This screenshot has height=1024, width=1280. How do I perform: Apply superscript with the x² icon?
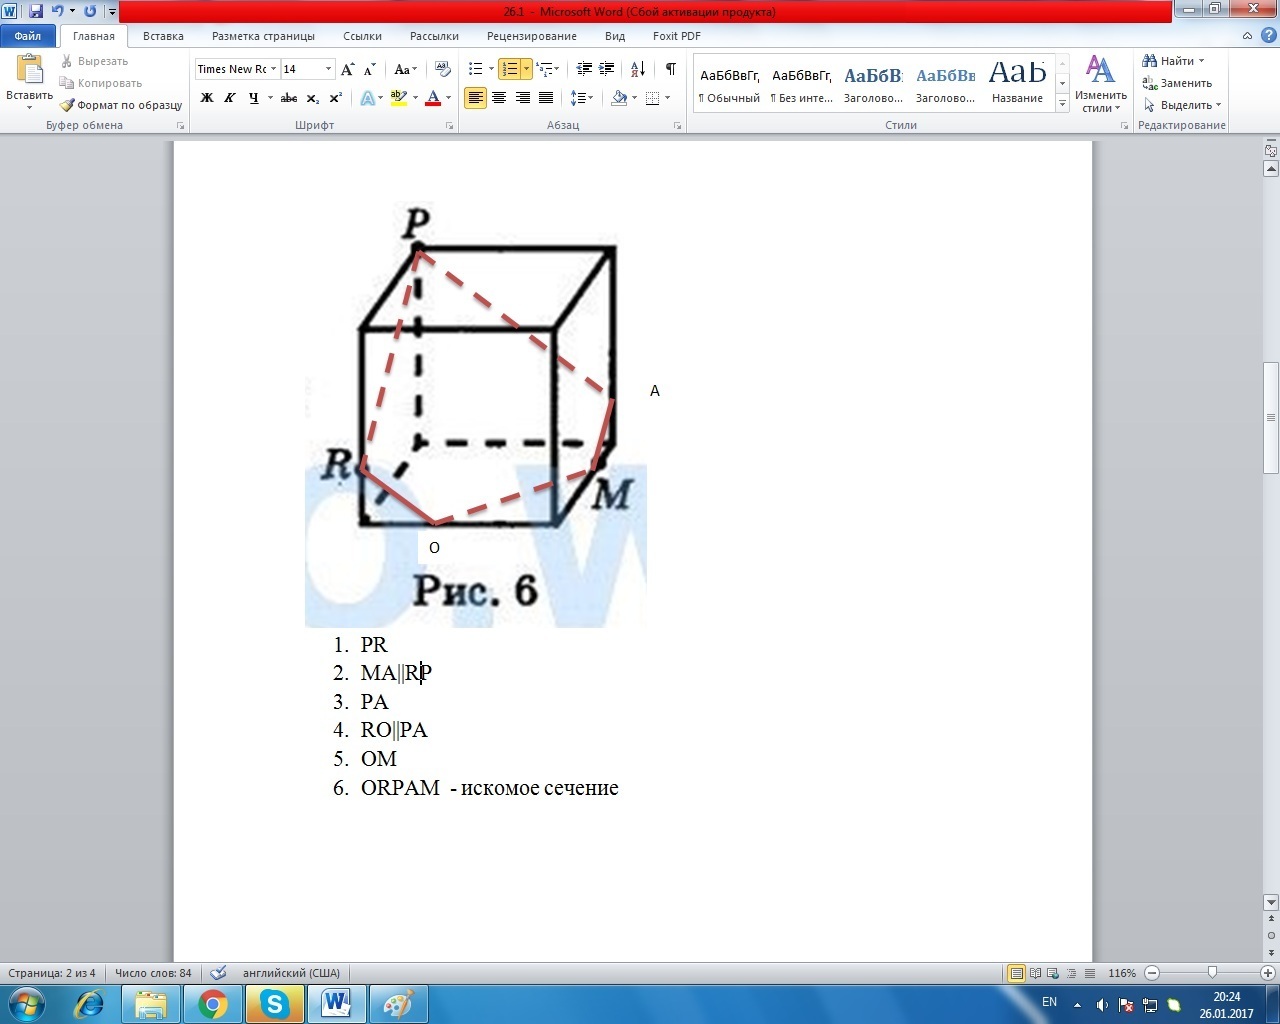(x=334, y=98)
